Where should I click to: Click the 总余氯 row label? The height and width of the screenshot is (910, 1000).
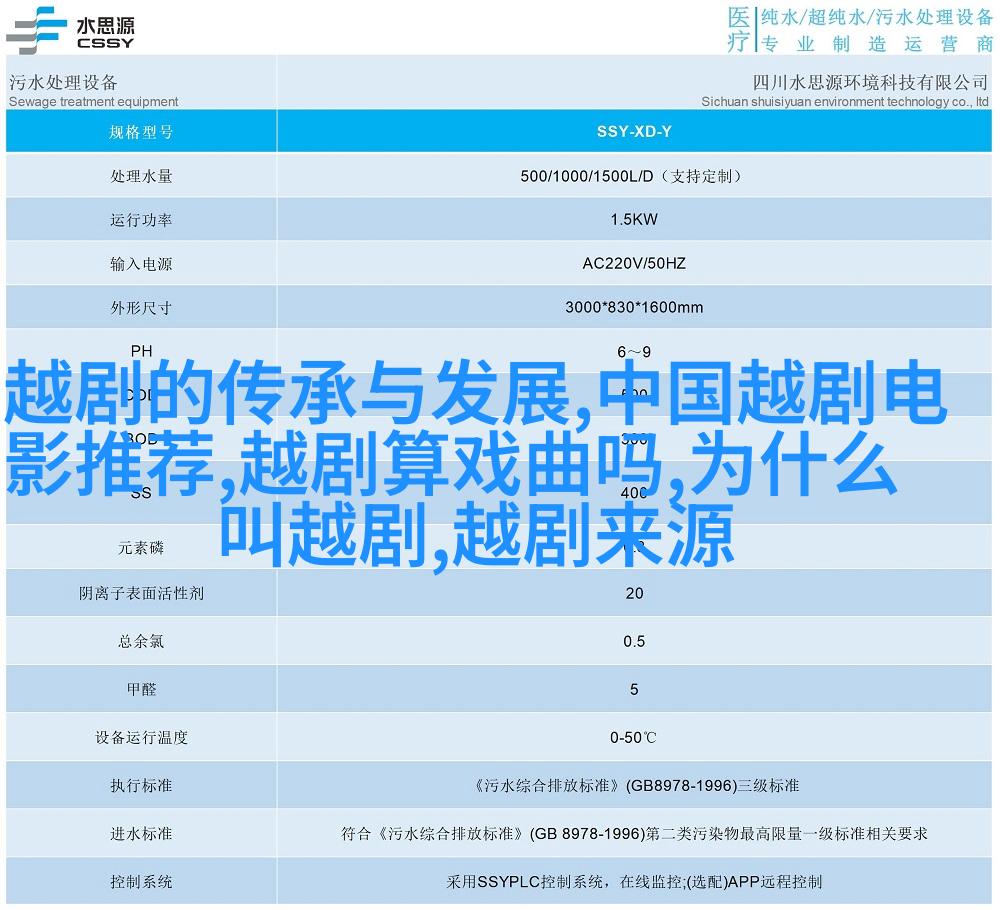point(141,641)
